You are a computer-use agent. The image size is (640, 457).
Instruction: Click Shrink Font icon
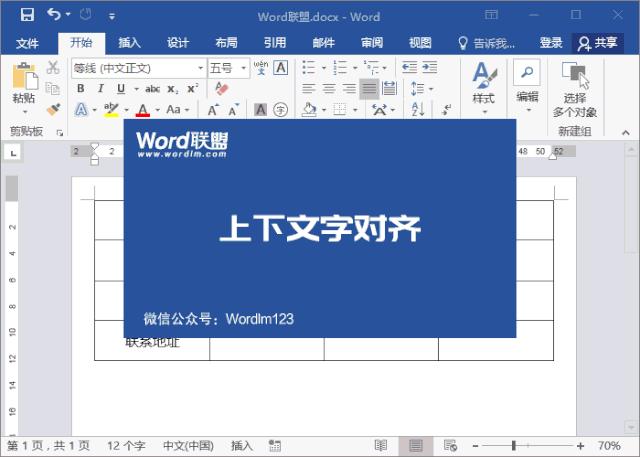233,110
